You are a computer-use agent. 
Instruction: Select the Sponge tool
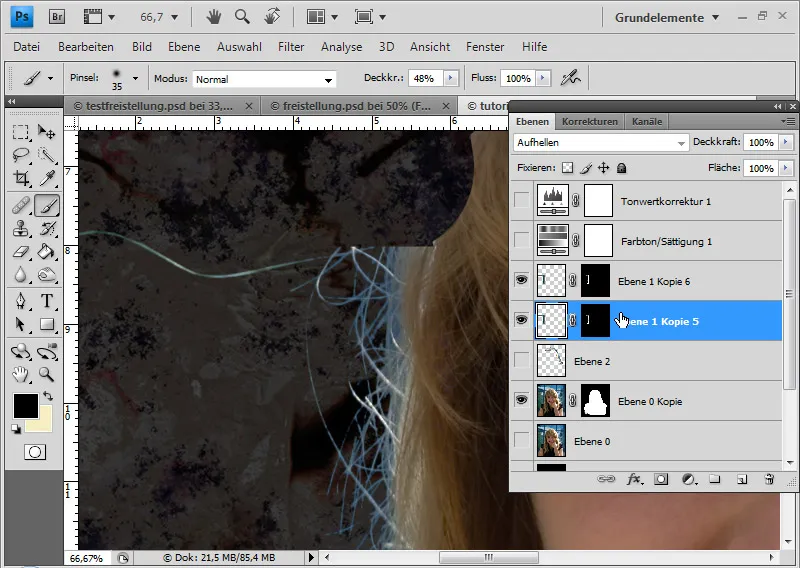click(x=47, y=275)
